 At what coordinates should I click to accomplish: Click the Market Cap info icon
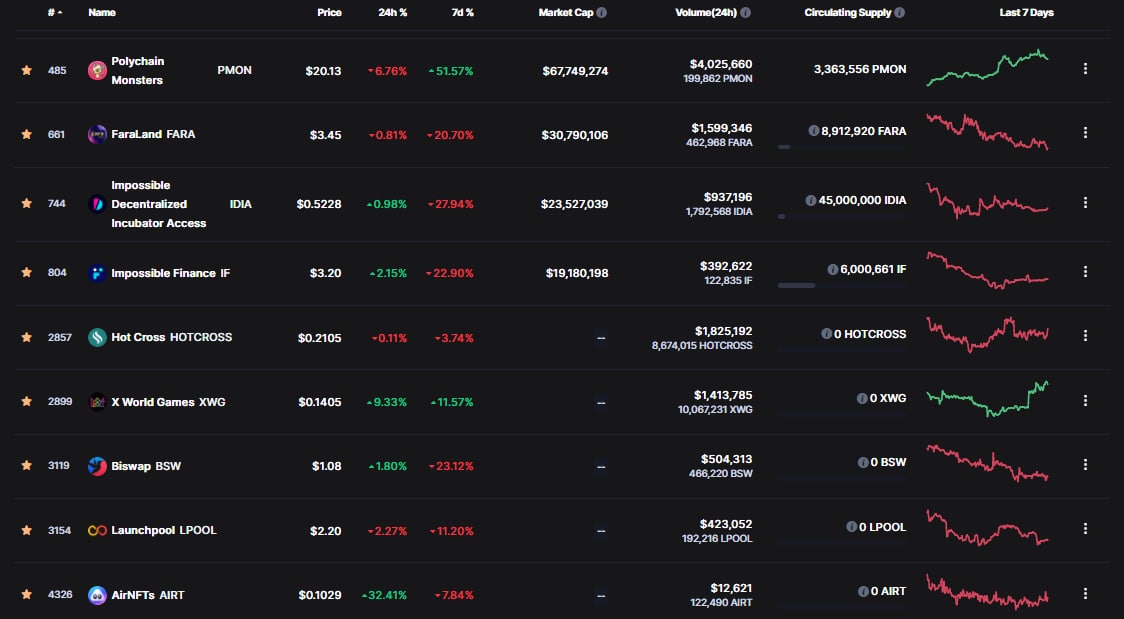(602, 13)
